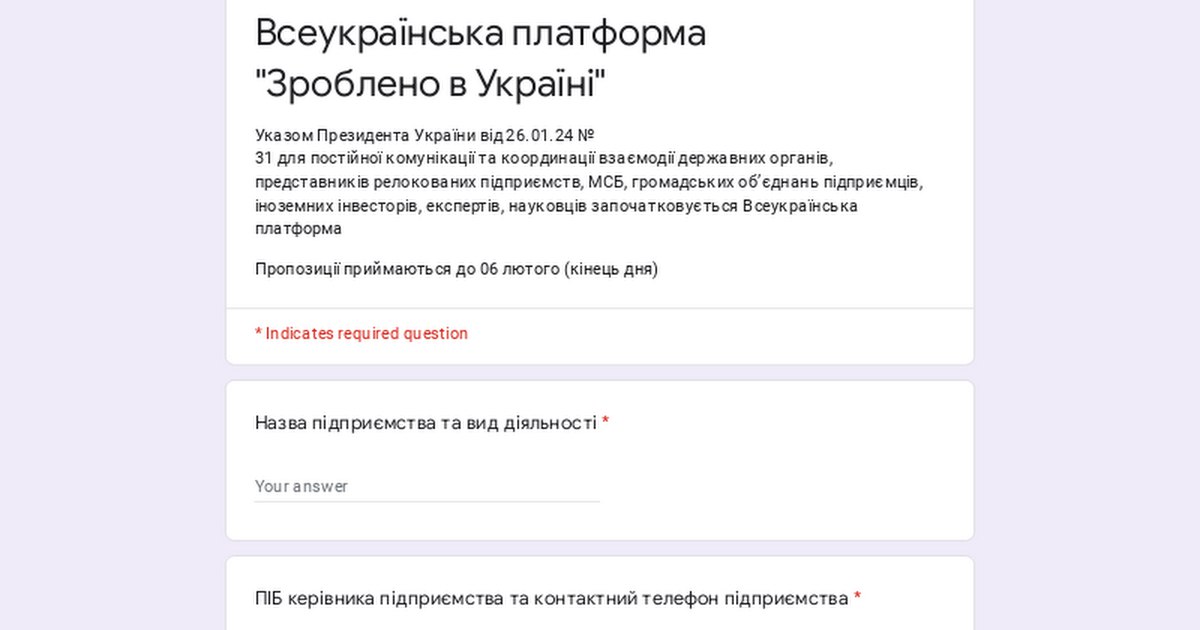Click the phrase "контактний телефон підприємства"
The width and height of the screenshot is (1200, 630).
pyautogui.click(x=691, y=599)
